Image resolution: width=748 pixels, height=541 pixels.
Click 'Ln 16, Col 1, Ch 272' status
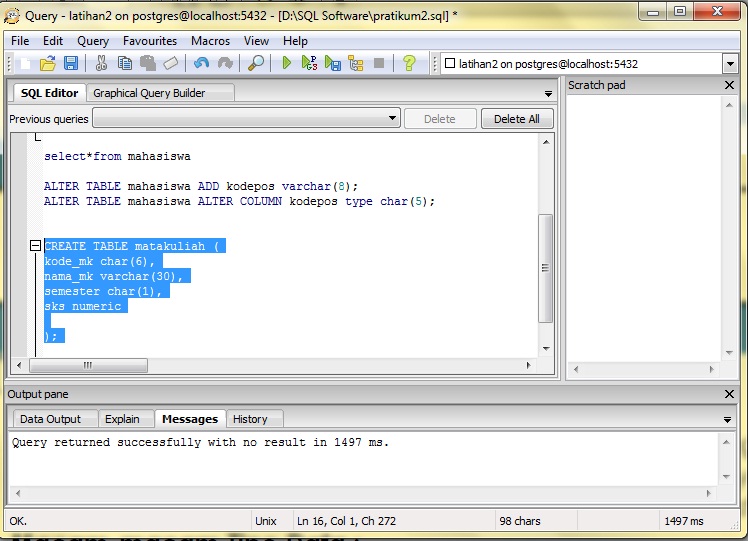point(346,521)
